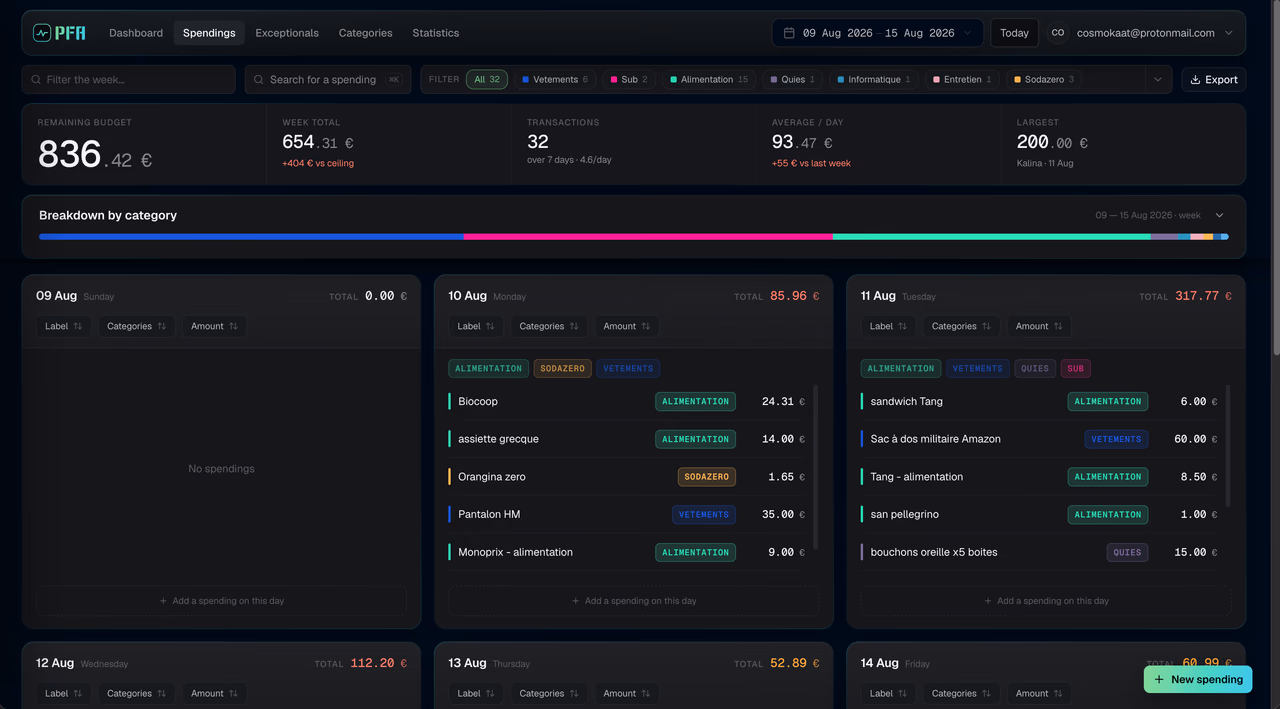Image resolution: width=1280 pixels, height=709 pixels.
Task: Sort 11 Aug by the Label arrows
Action: [902, 326]
